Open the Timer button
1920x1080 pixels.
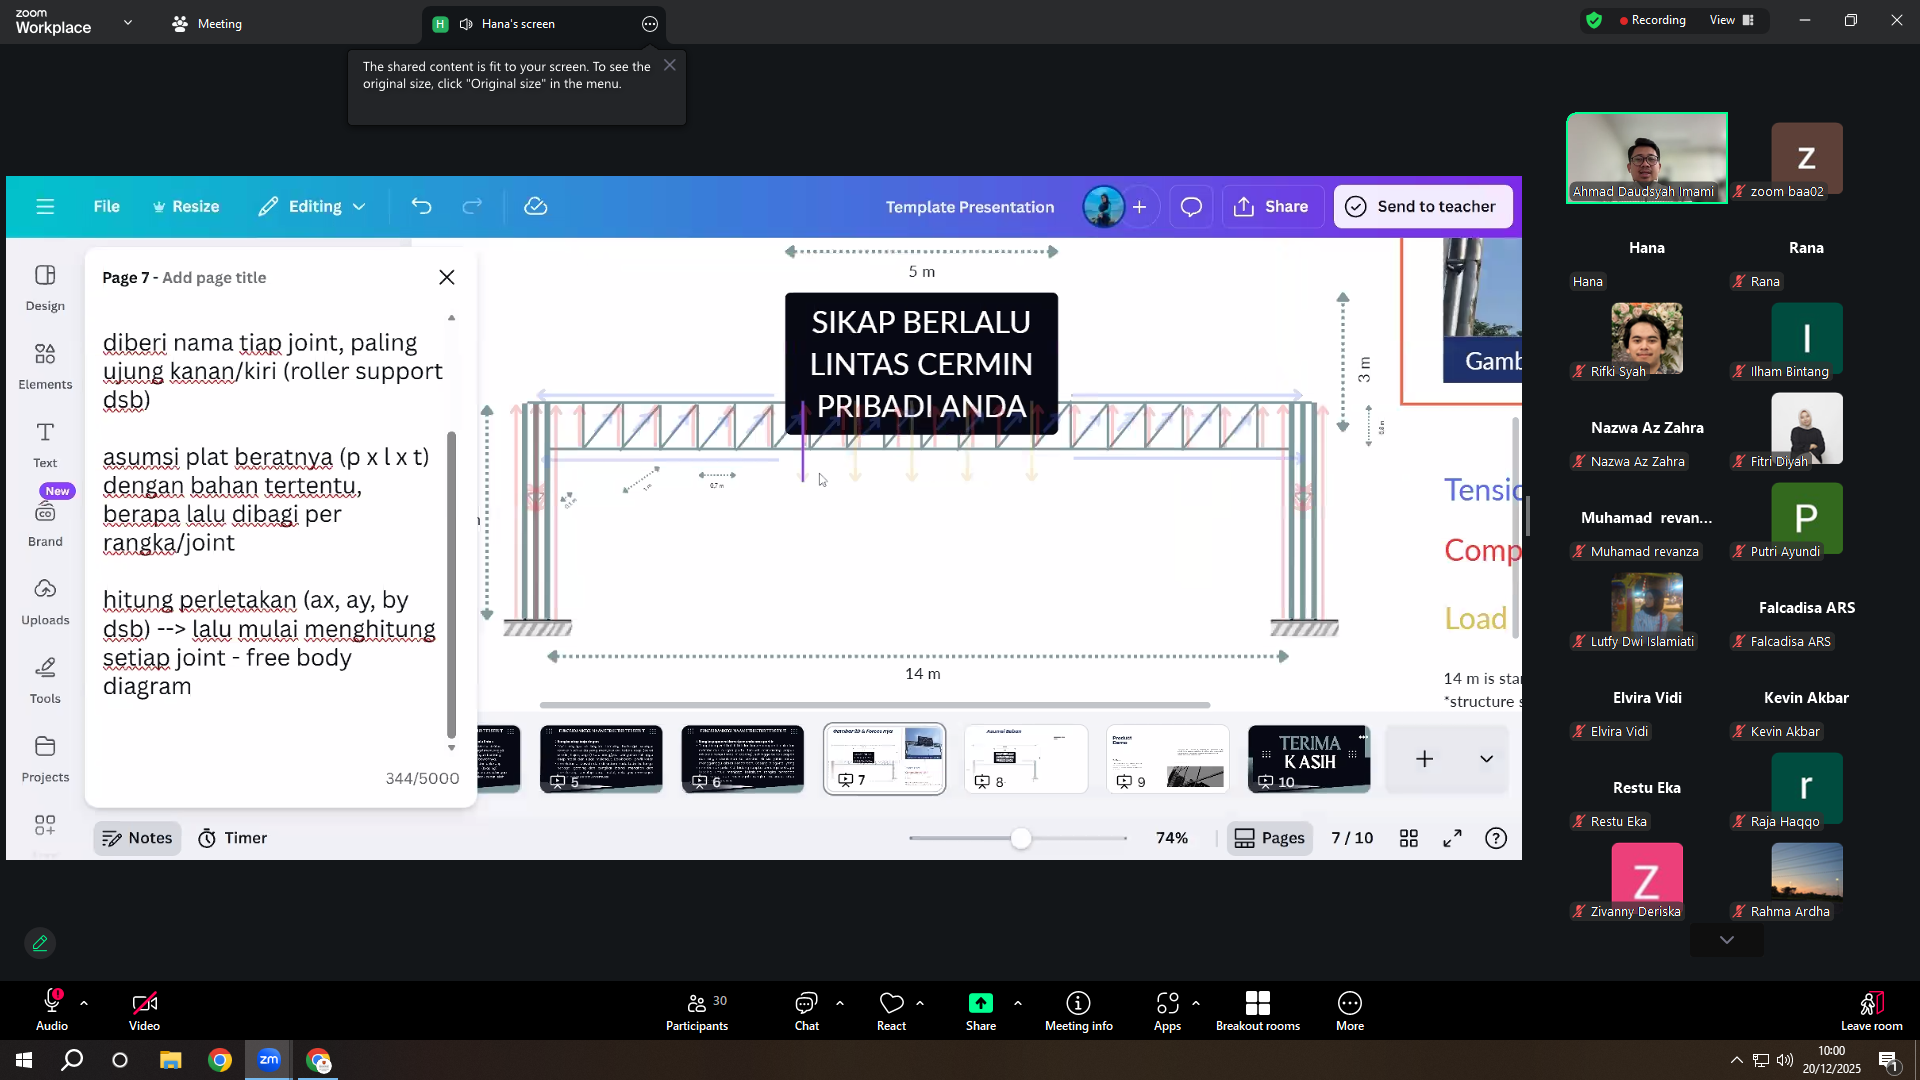232,838
